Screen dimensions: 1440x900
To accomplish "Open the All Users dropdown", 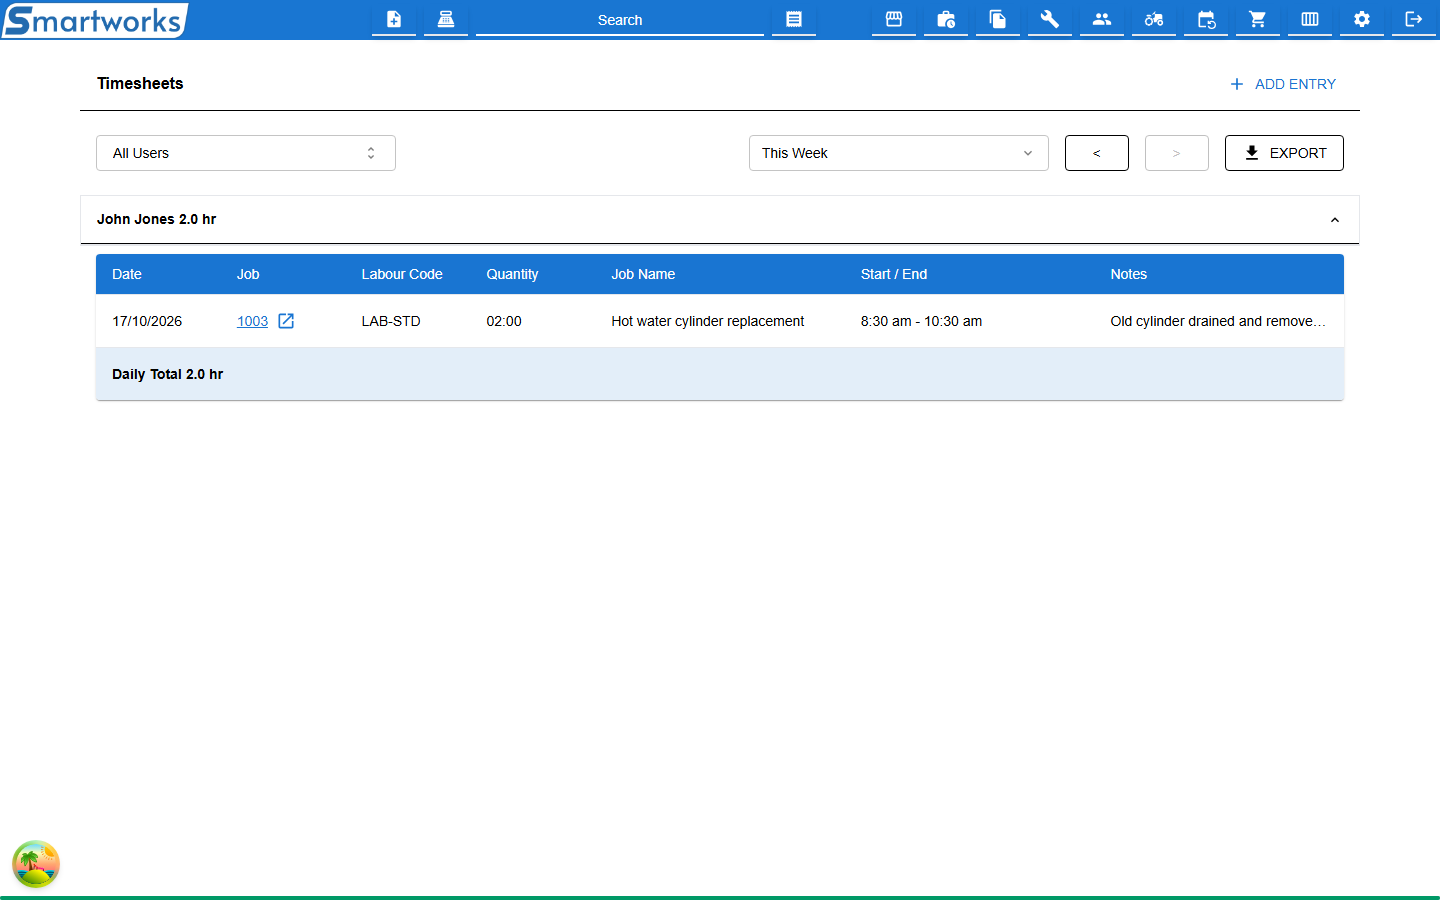I will click(246, 153).
